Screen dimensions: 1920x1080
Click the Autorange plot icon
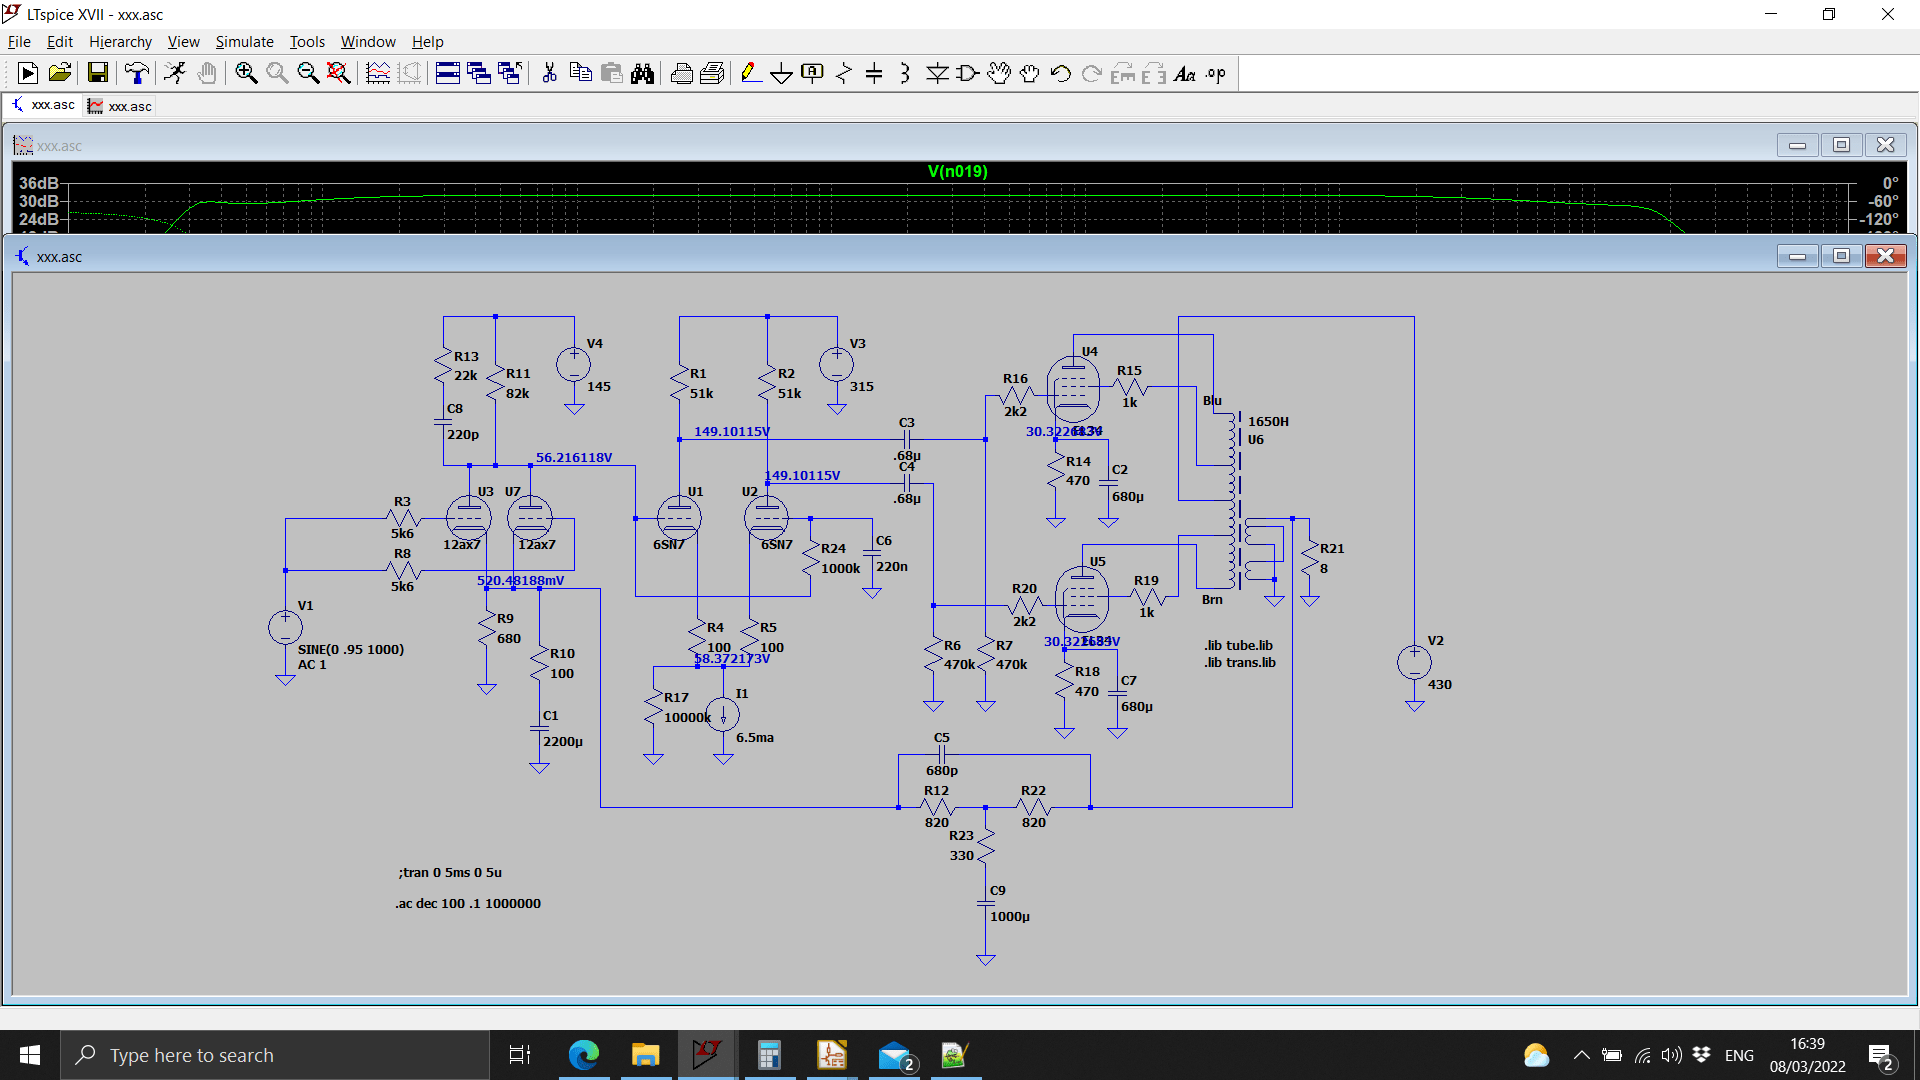point(378,73)
